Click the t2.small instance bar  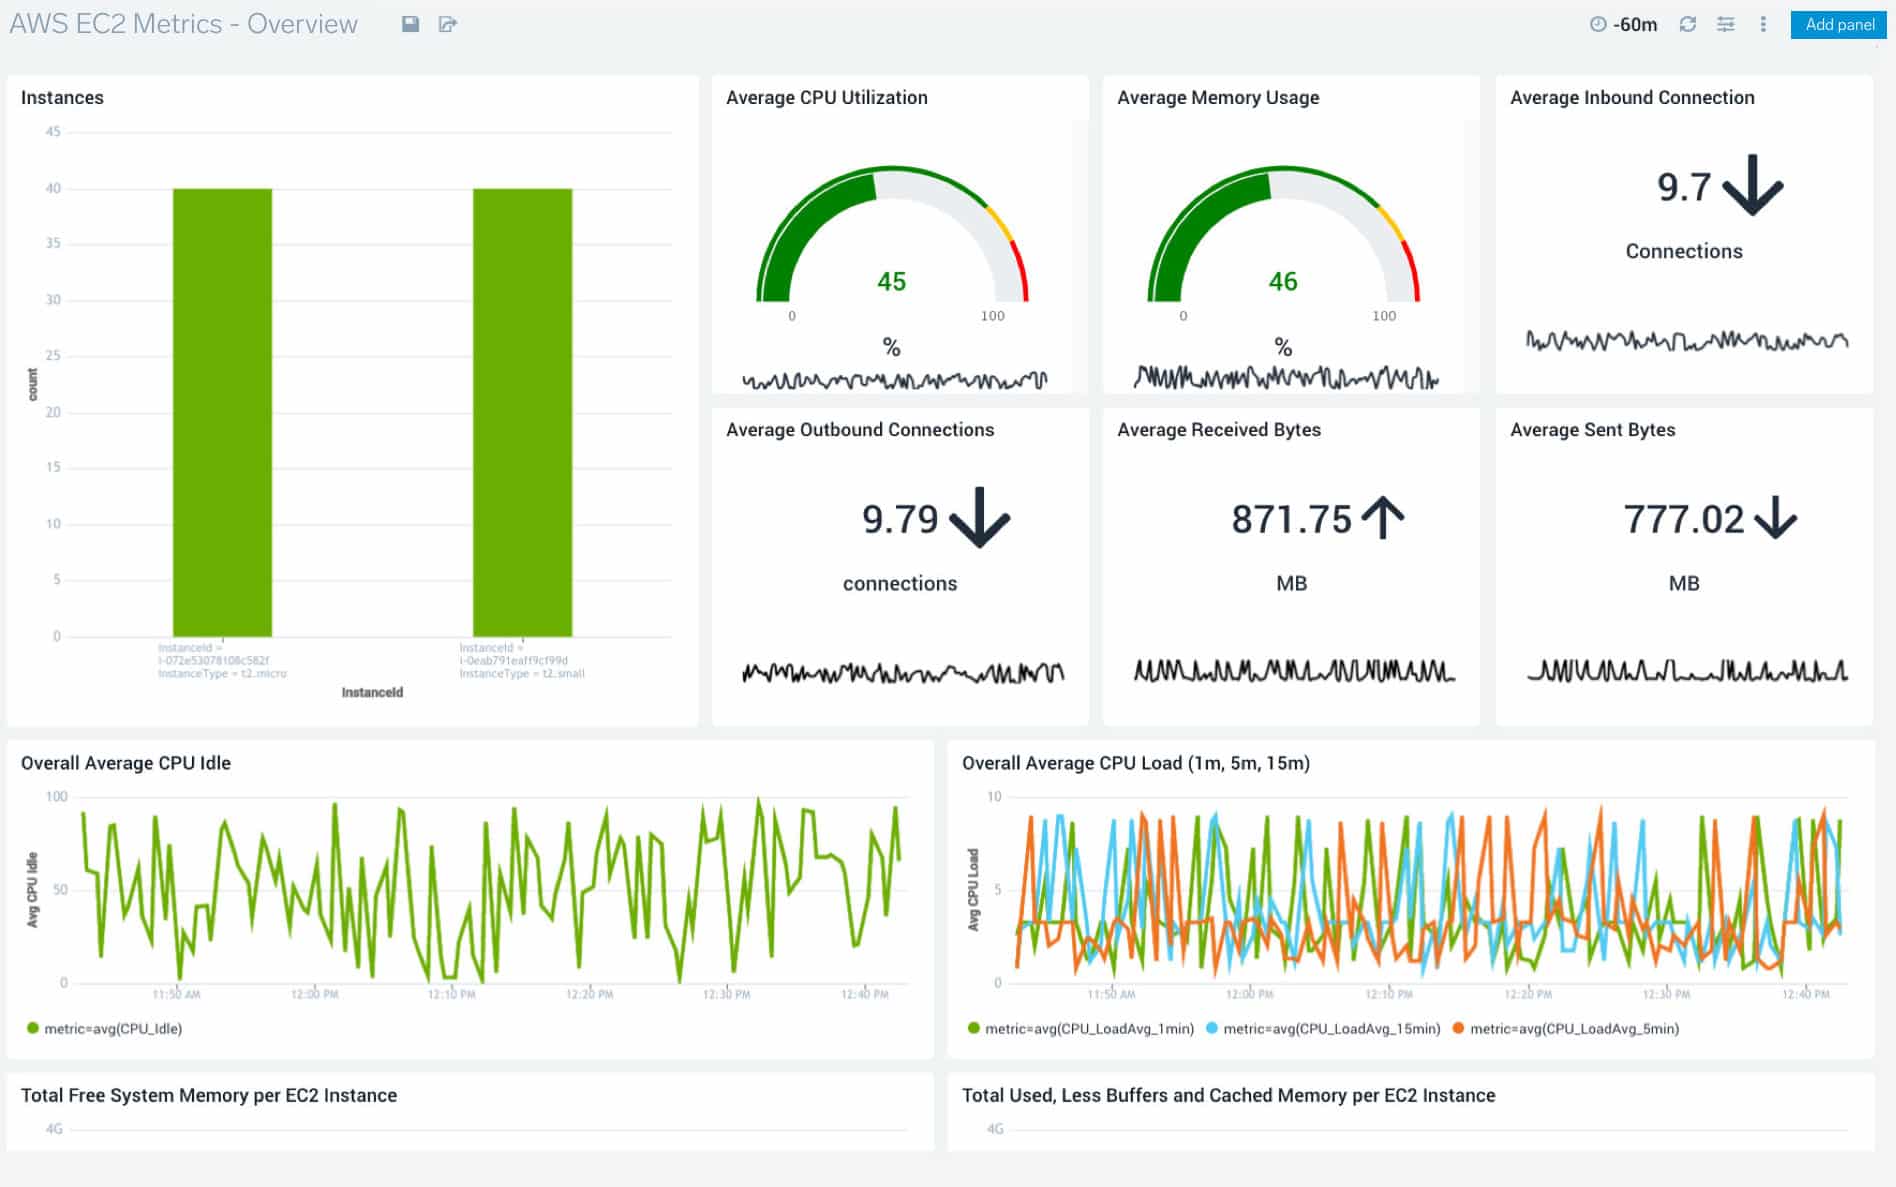pos(522,412)
